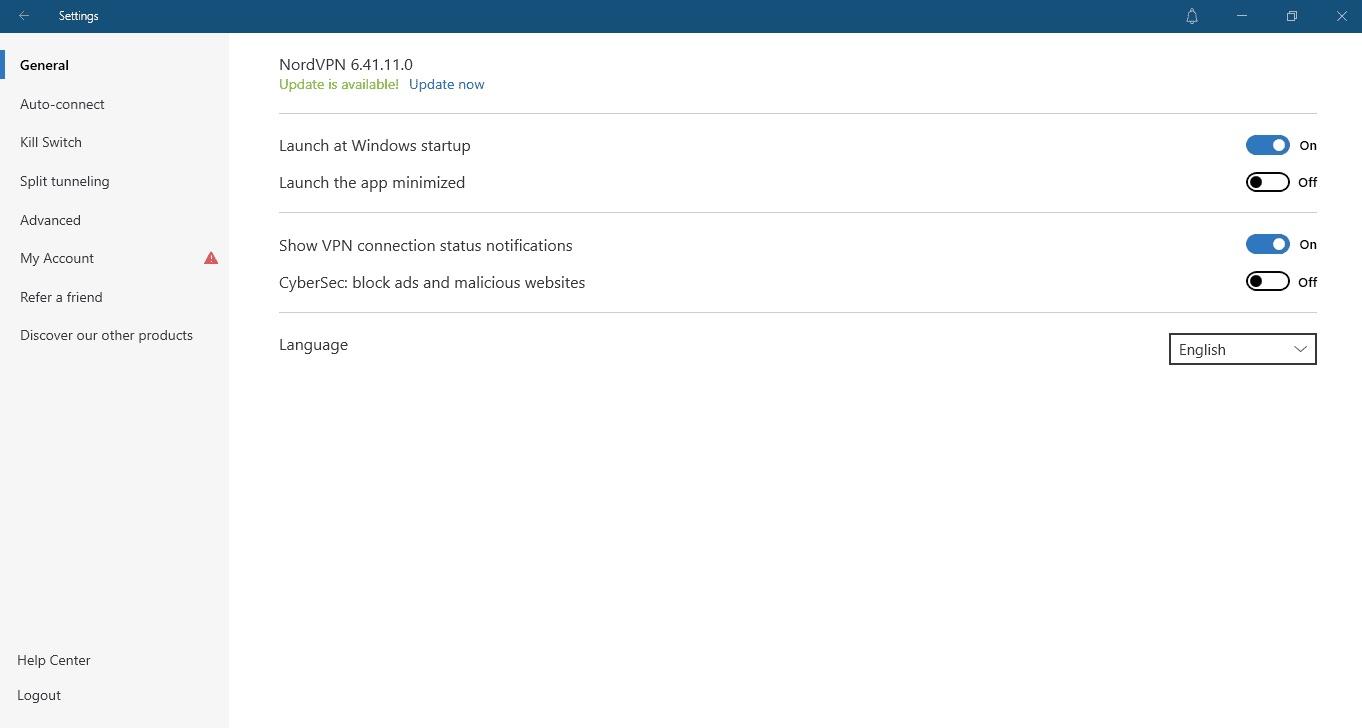This screenshot has height=728, width=1362.
Task: Open Split tunneling settings
Action: coord(65,181)
